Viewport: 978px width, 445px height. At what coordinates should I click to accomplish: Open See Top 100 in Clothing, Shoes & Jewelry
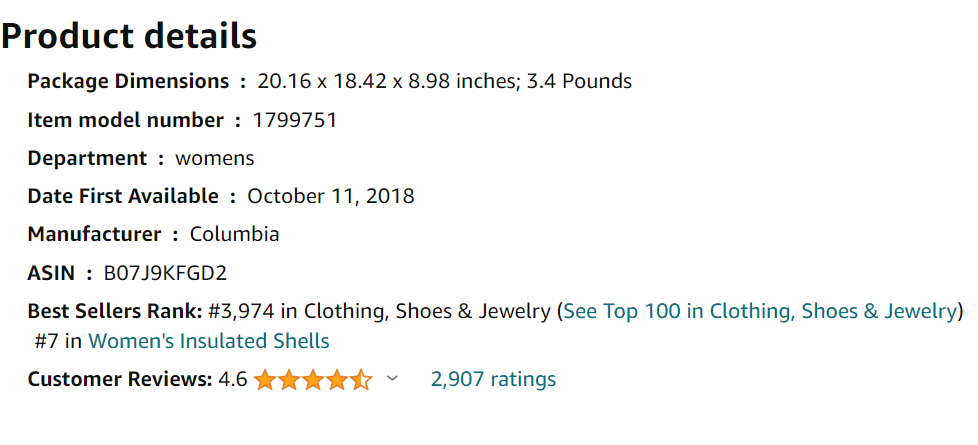(760, 311)
